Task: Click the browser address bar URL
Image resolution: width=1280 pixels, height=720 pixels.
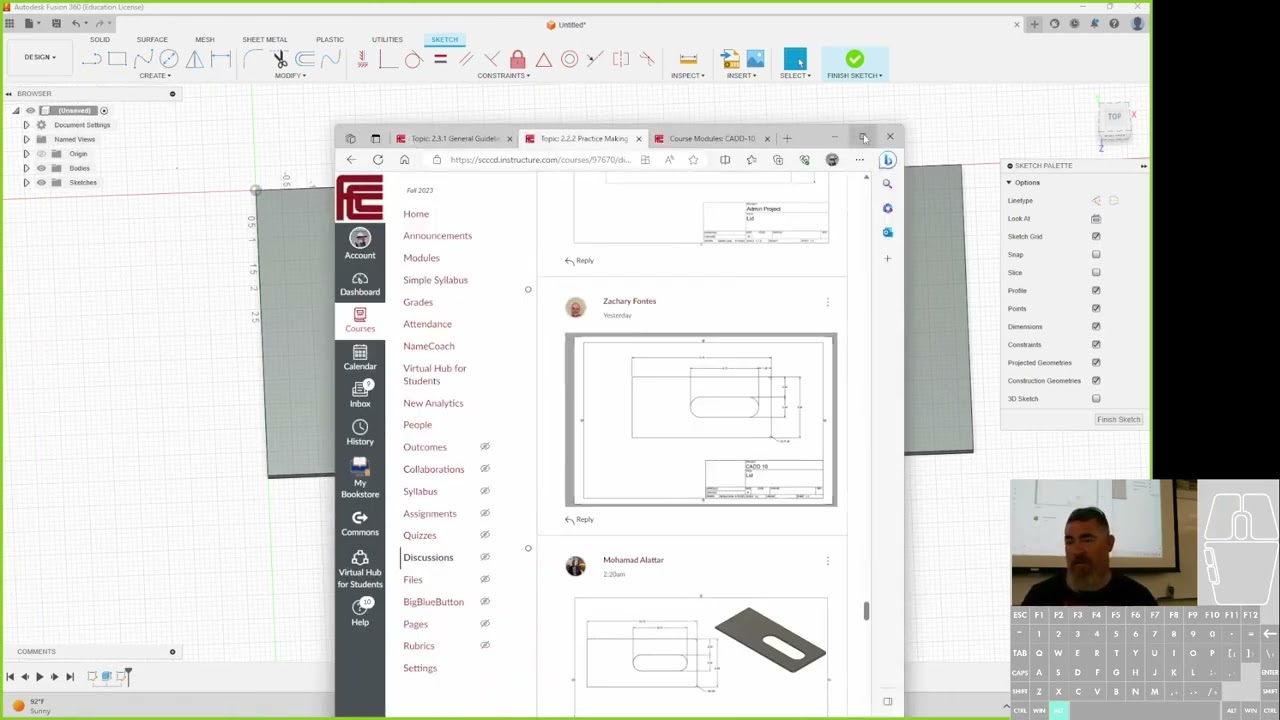Action: click(x=540, y=160)
